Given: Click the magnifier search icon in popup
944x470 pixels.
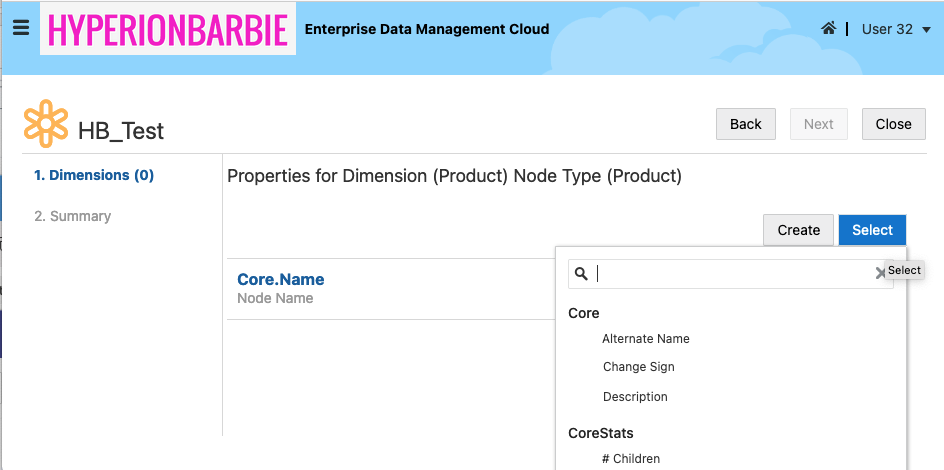Looking at the screenshot, I should click(582, 274).
